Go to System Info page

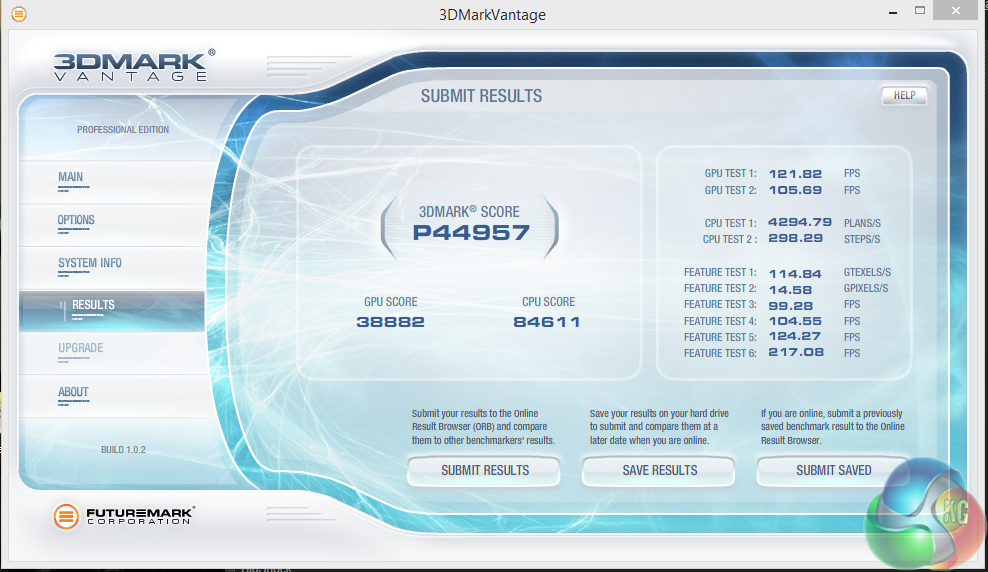pos(113,267)
